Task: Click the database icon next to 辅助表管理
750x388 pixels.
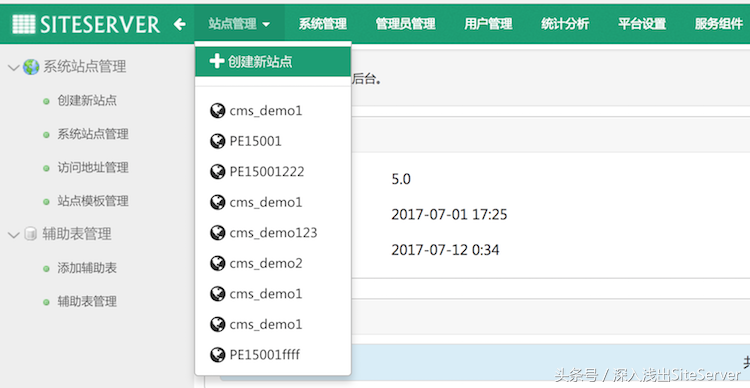Action: [30, 234]
